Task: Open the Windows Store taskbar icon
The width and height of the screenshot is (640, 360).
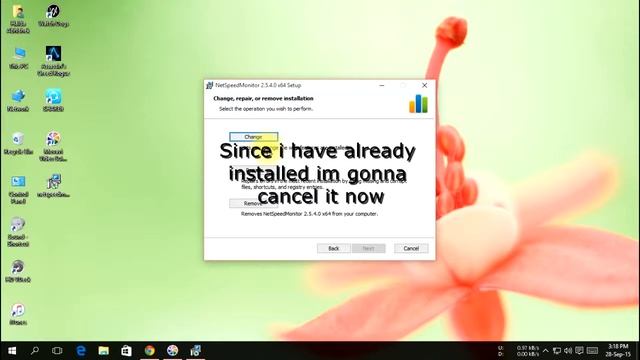Action: (127, 351)
